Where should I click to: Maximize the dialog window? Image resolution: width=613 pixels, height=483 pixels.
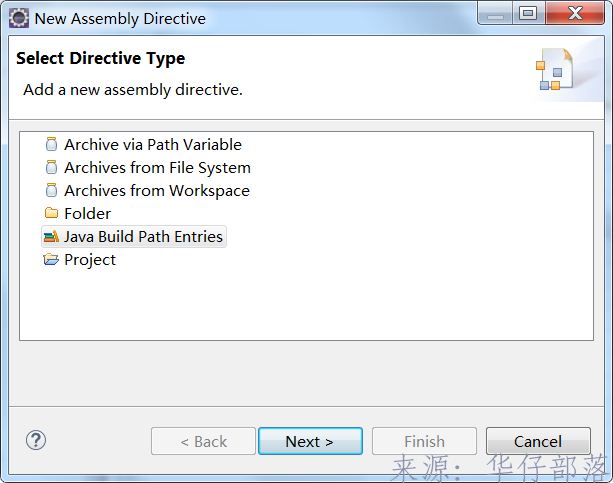click(527, 14)
